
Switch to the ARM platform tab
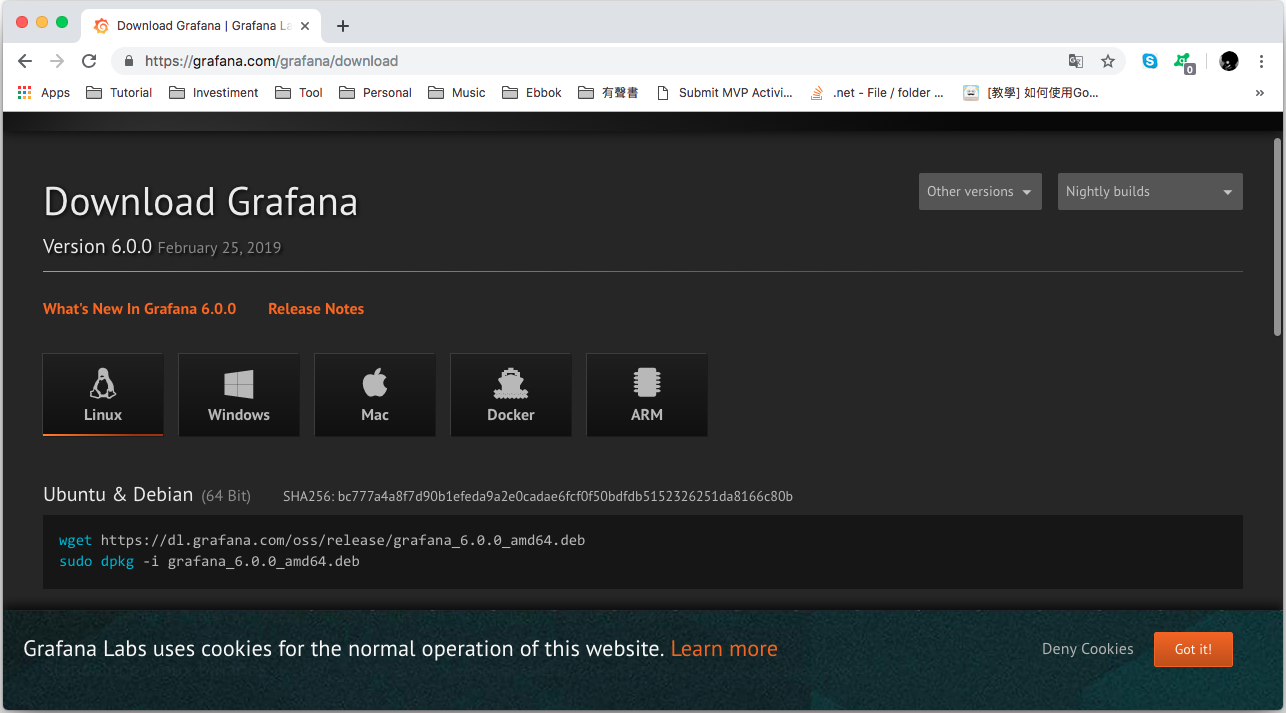tap(647, 395)
